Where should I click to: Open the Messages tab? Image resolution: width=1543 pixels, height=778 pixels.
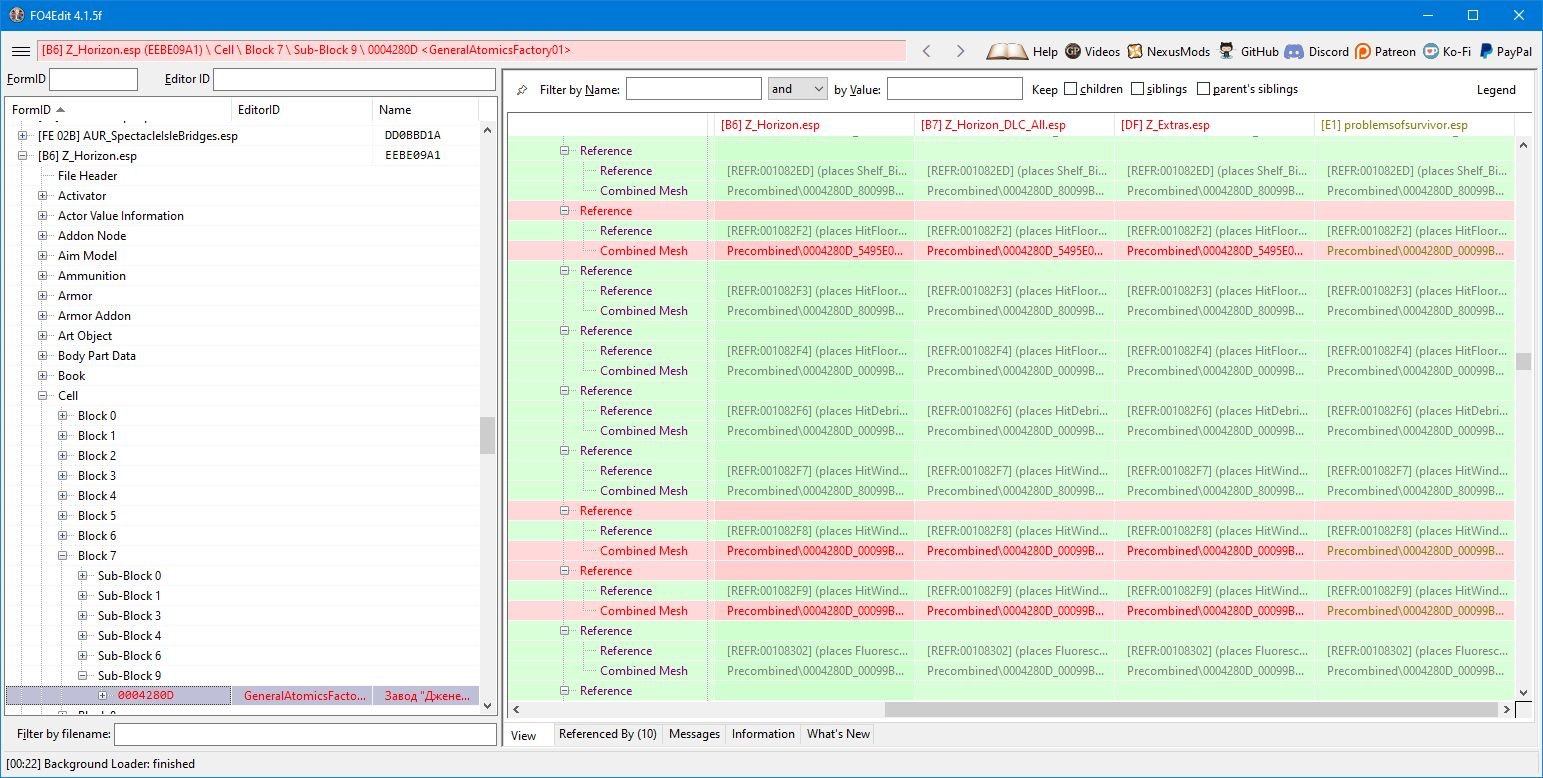point(694,734)
